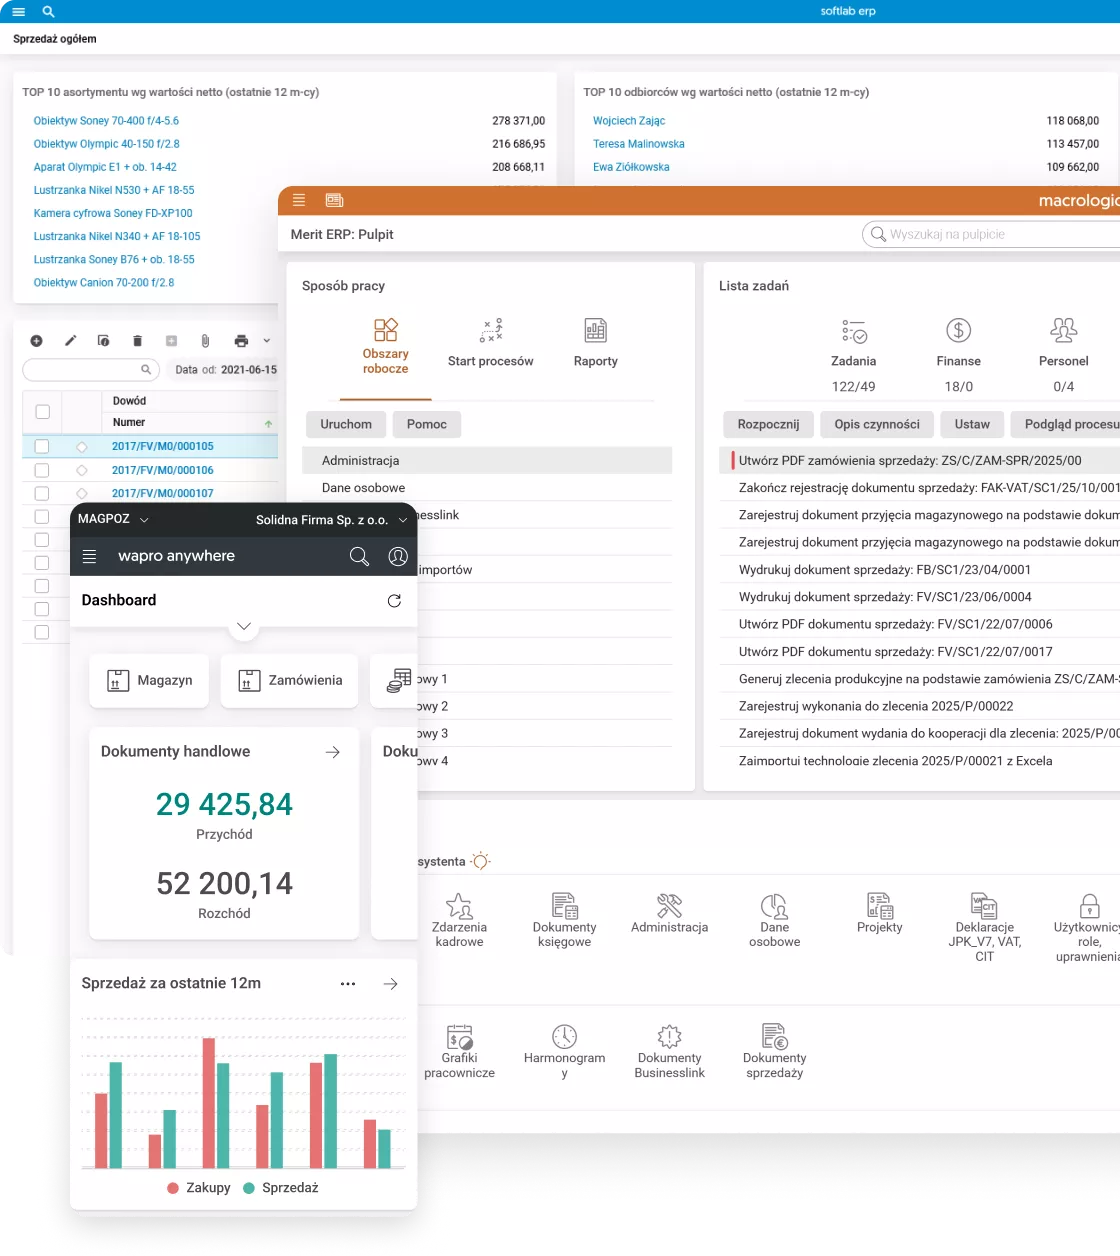Click the Wyszukaj na pulpicie search field

(x=990, y=234)
